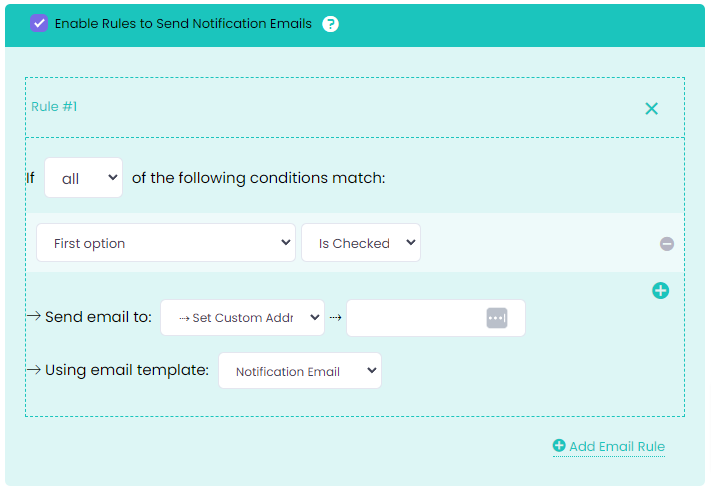711x491 pixels.
Task: Click the Rule #1 header label
Action: pyautogui.click(x=54, y=107)
